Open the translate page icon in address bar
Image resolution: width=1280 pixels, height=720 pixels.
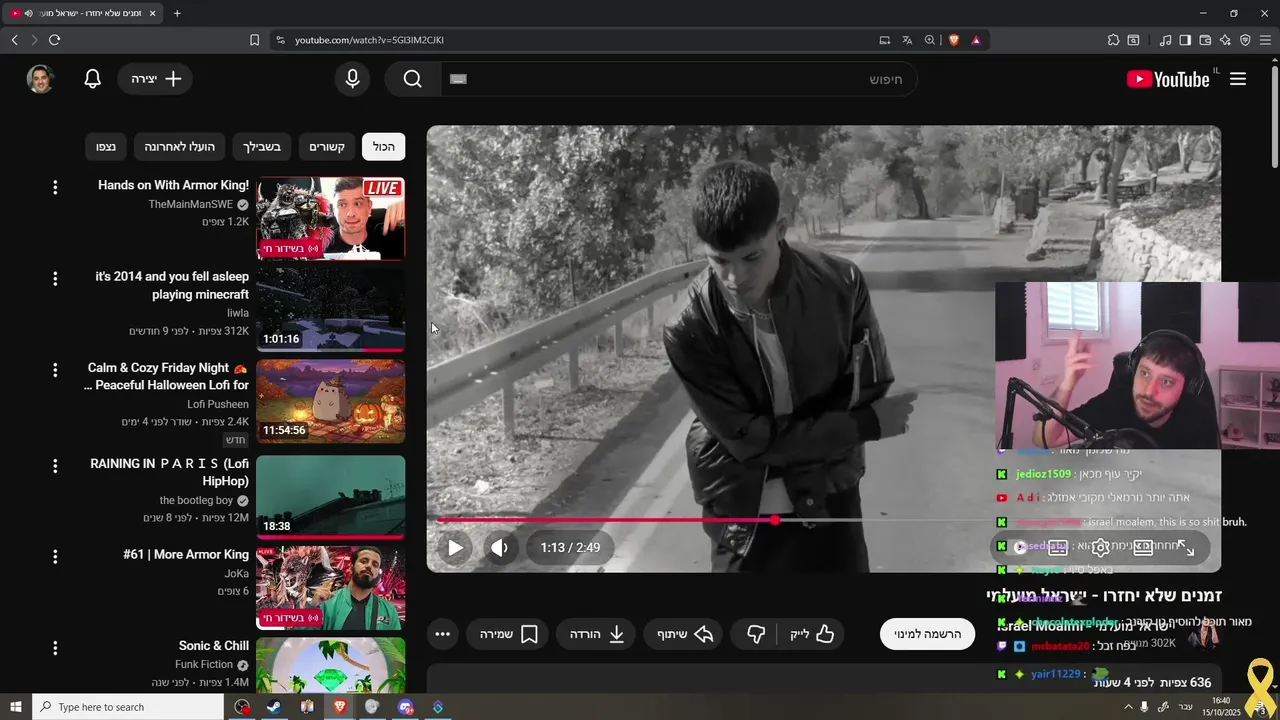(x=907, y=40)
